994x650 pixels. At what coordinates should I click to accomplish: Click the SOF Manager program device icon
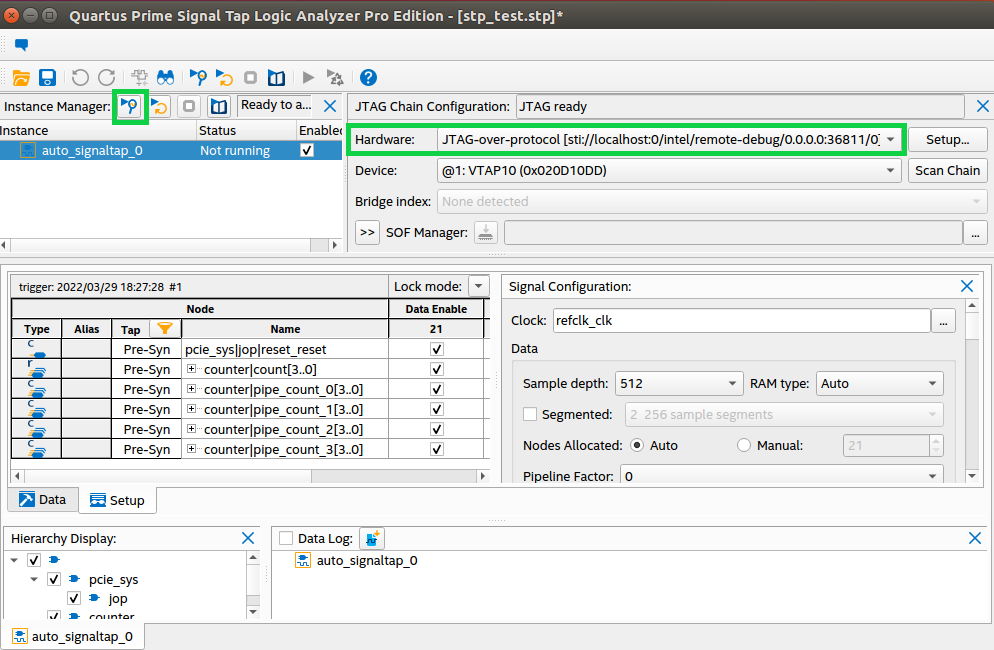click(485, 232)
